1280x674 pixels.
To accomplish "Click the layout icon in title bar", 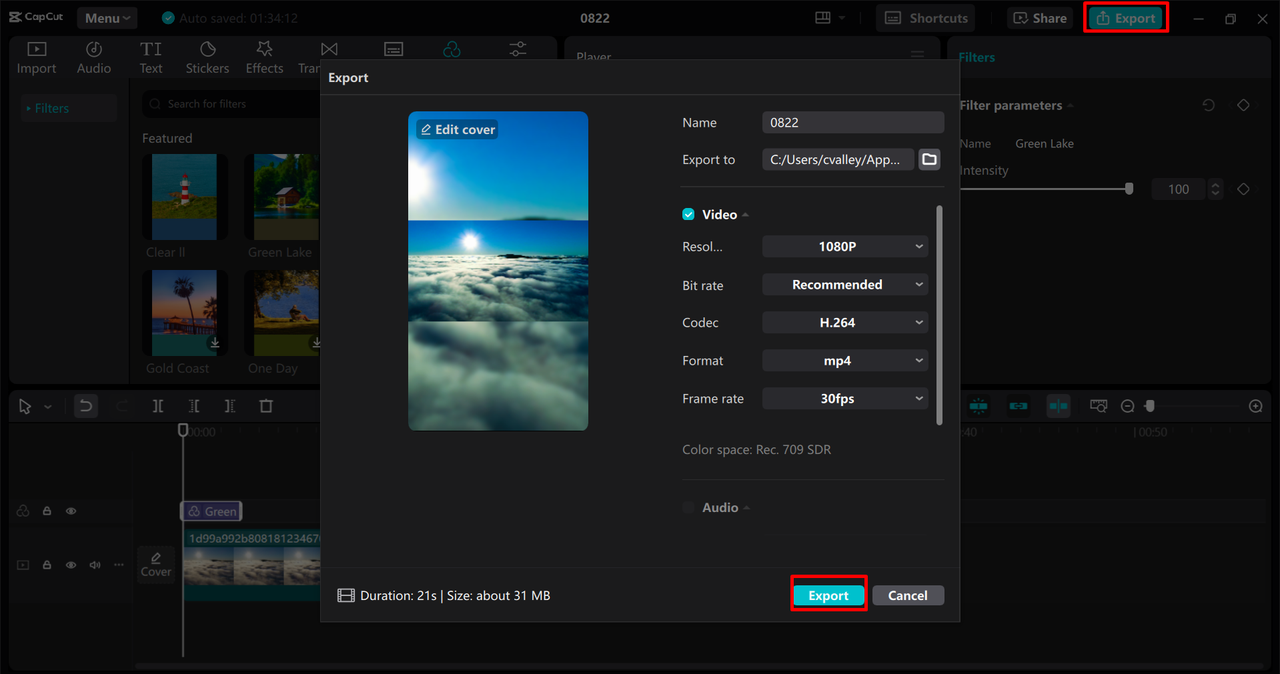I will tap(823, 18).
